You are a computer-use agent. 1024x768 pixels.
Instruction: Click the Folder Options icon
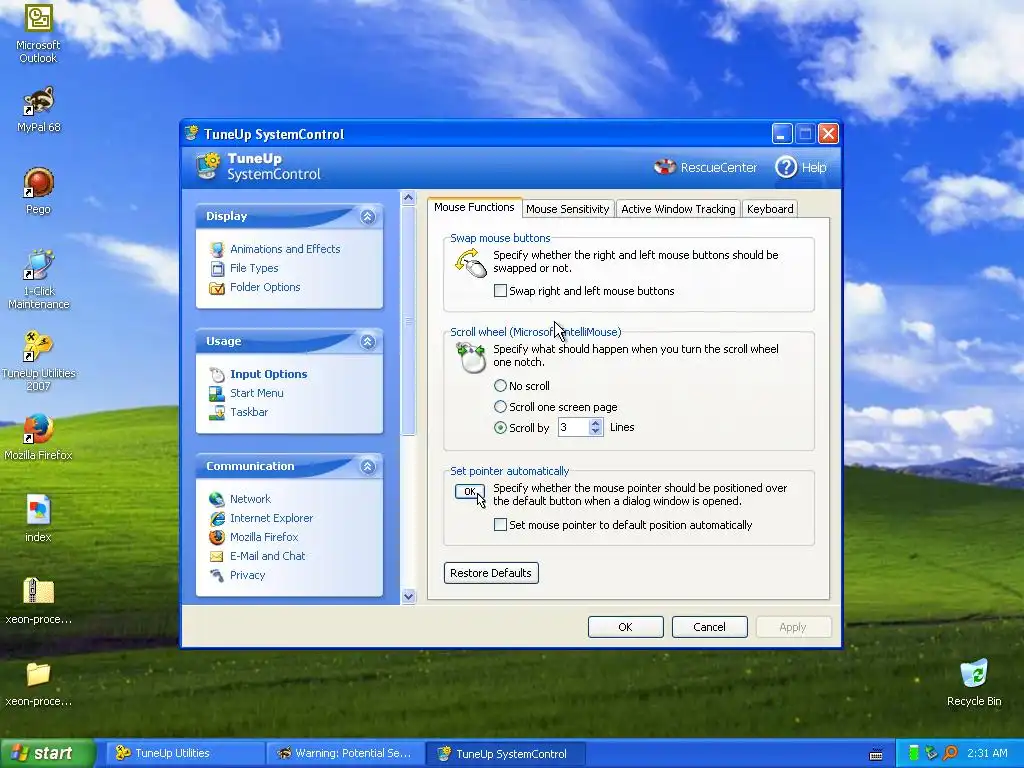tap(217, 287)
